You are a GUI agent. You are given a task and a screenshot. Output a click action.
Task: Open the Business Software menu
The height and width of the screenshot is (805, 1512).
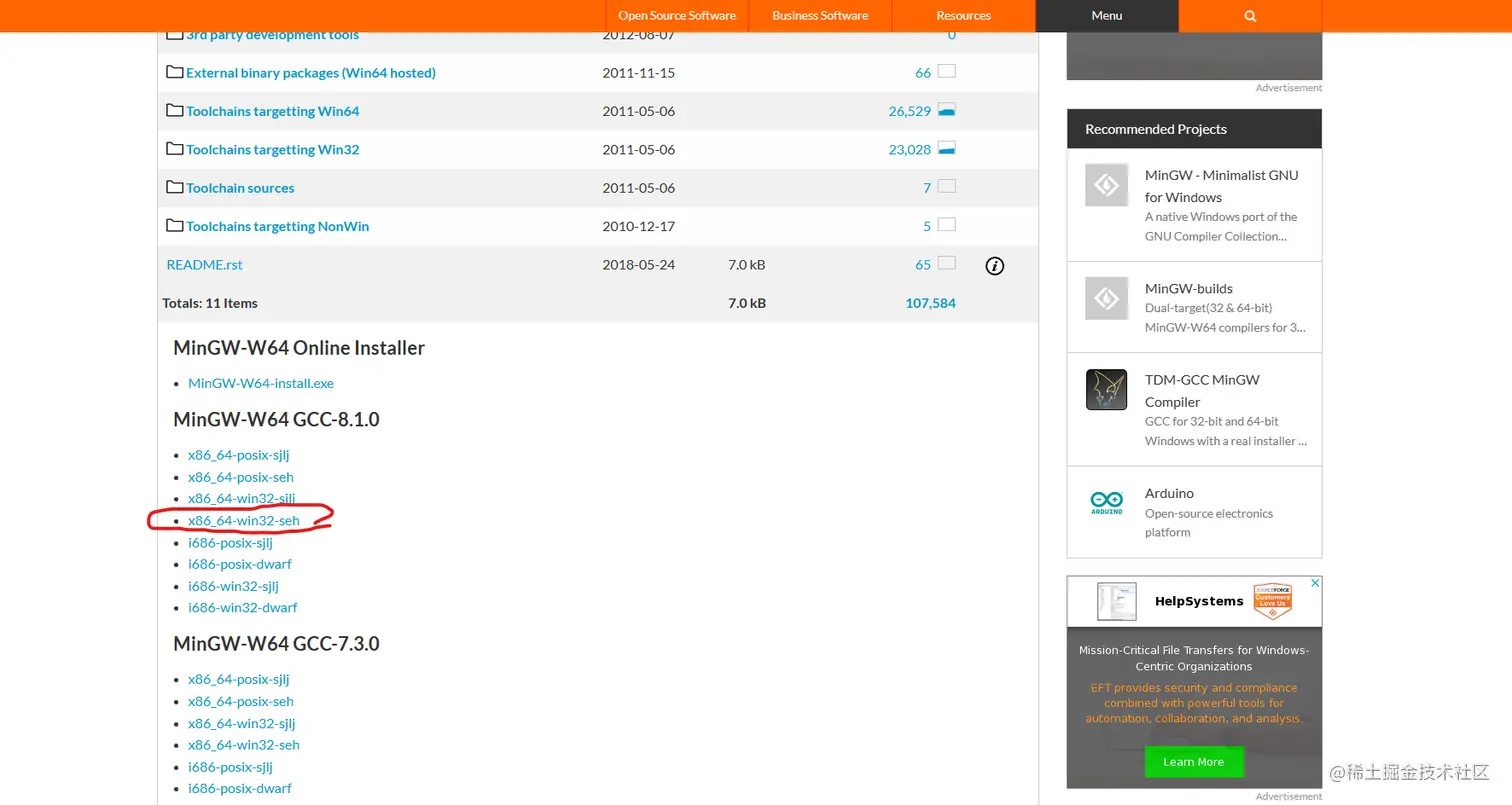point(820,16)
